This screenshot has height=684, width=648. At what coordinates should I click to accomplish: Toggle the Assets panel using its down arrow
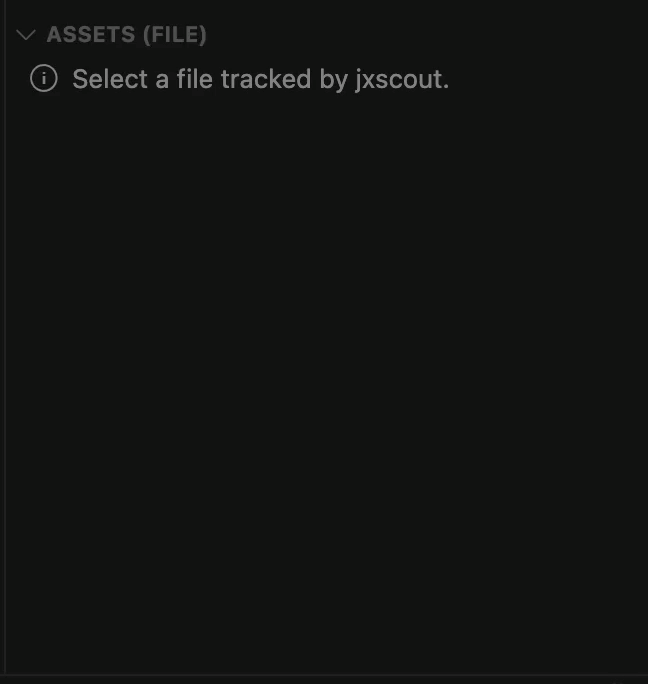(x=27, y=35)
